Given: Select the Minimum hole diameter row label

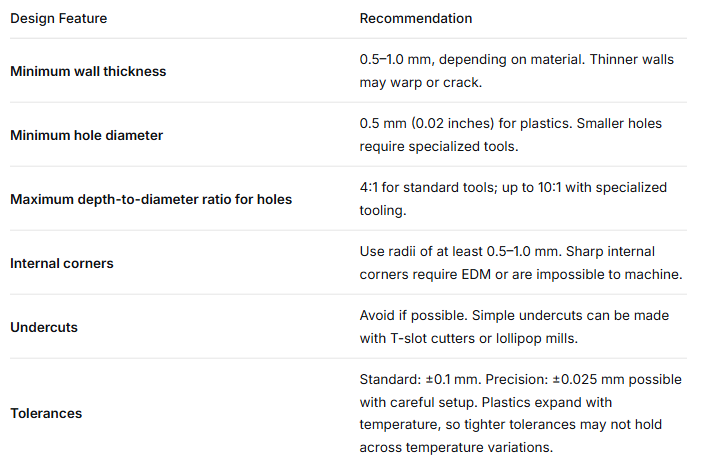Looking at the screenshot, I should [86, 135].
